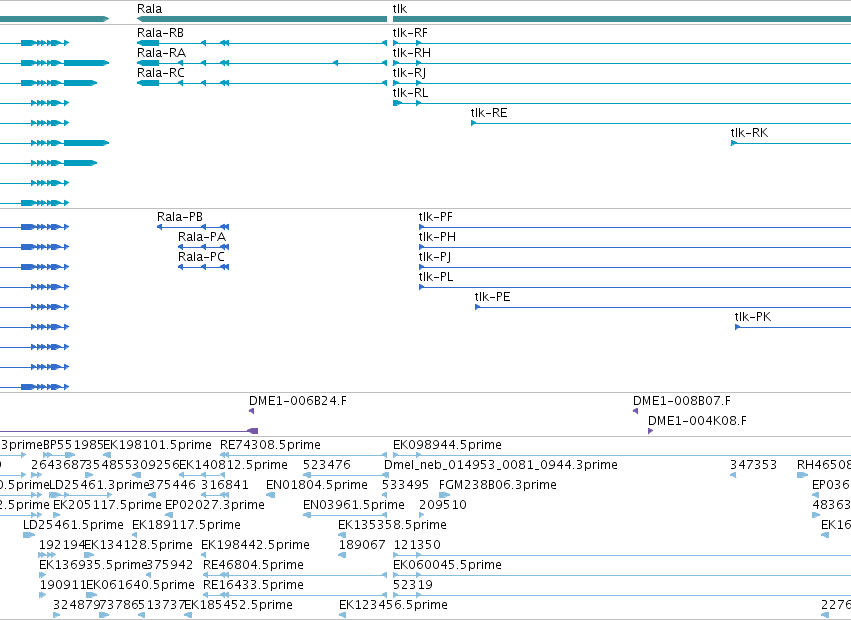
Task: Select the tlk-RF transcript label
Action: [x=410, y=33]
